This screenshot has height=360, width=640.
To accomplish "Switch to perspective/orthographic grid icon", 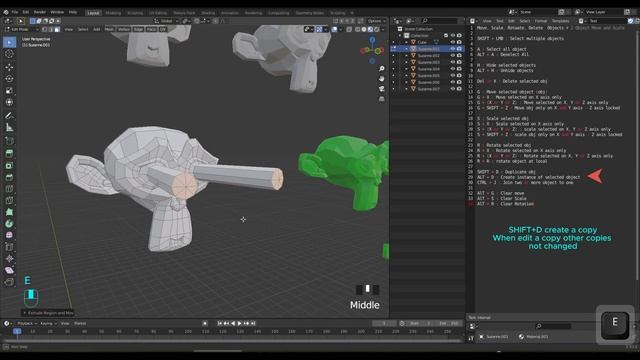I will pos(382,99).
